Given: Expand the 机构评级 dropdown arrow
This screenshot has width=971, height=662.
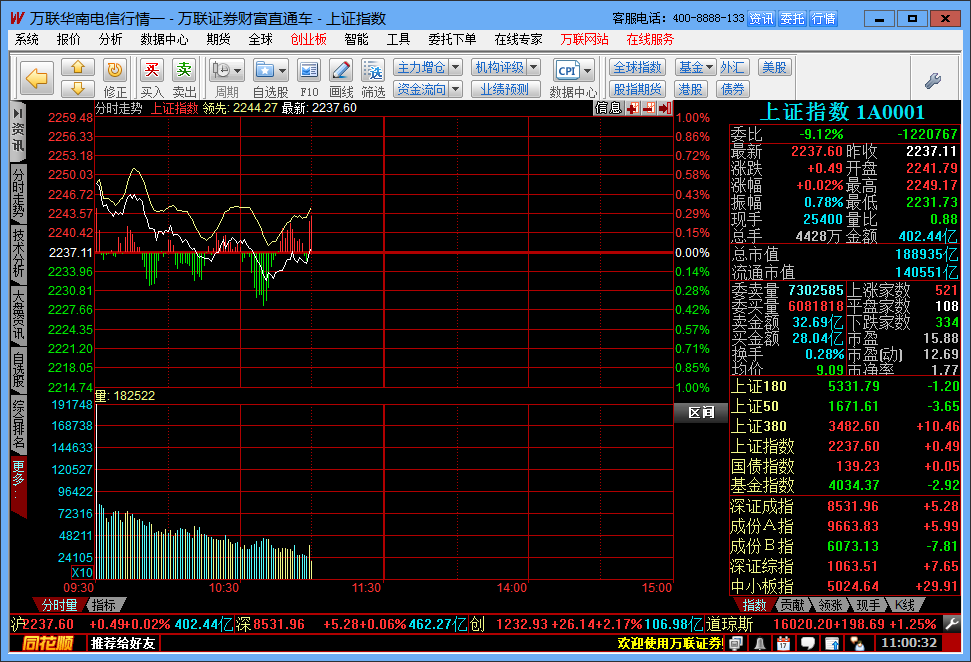Looking at the screenshot, I should pos(534,67).
